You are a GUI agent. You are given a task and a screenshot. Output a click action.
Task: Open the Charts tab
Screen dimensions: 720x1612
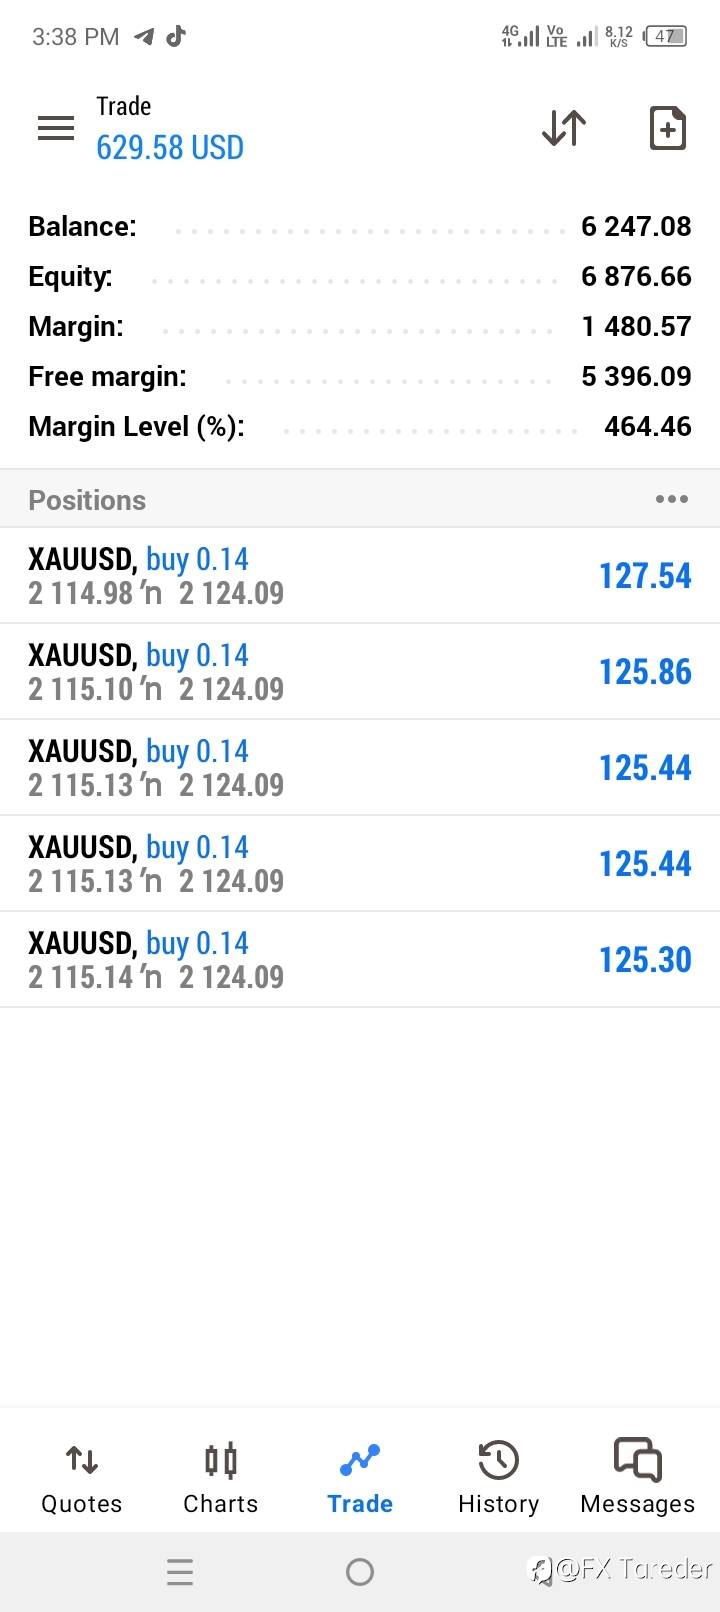click(x=220, y=1478)
